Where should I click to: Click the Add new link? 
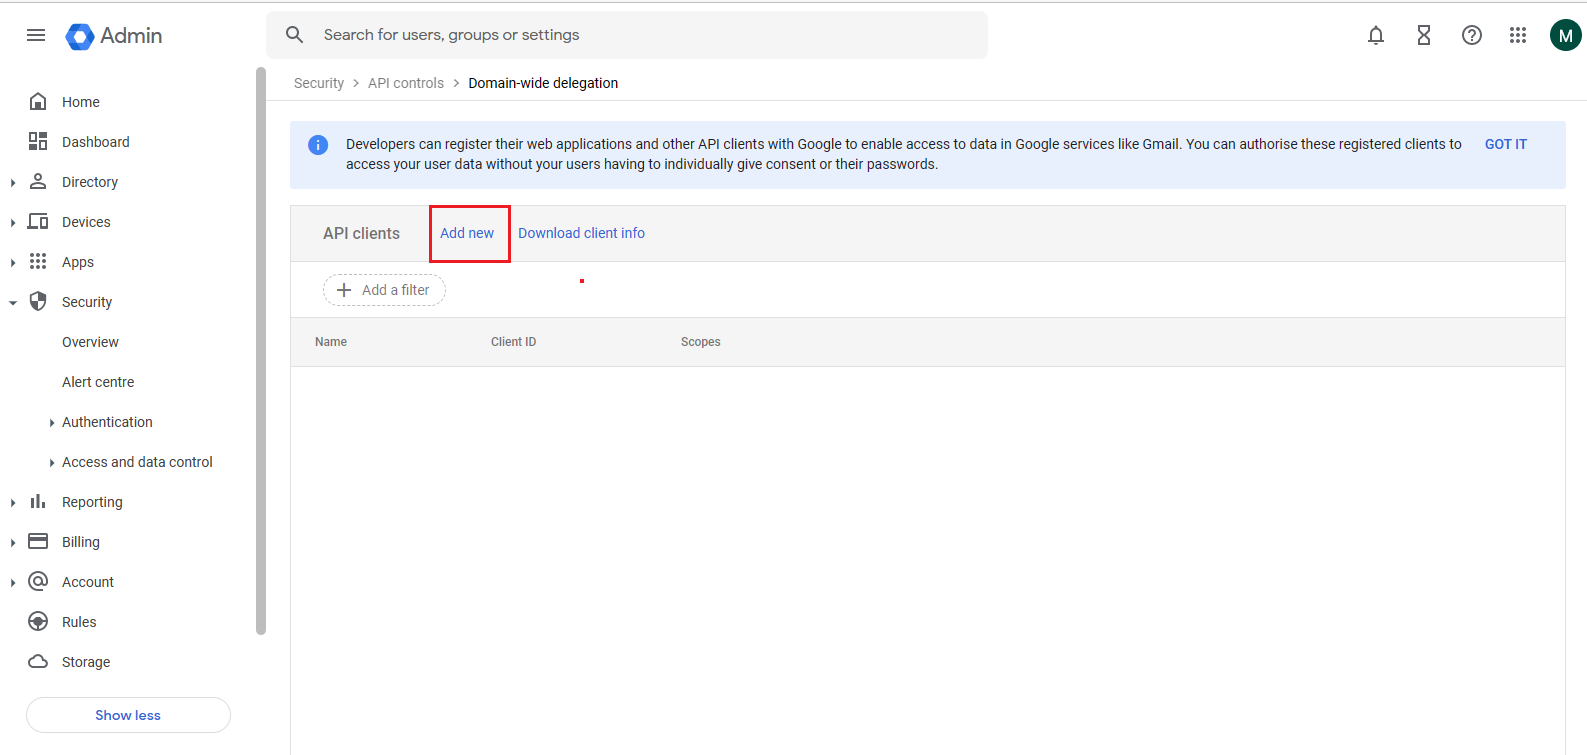467,233
